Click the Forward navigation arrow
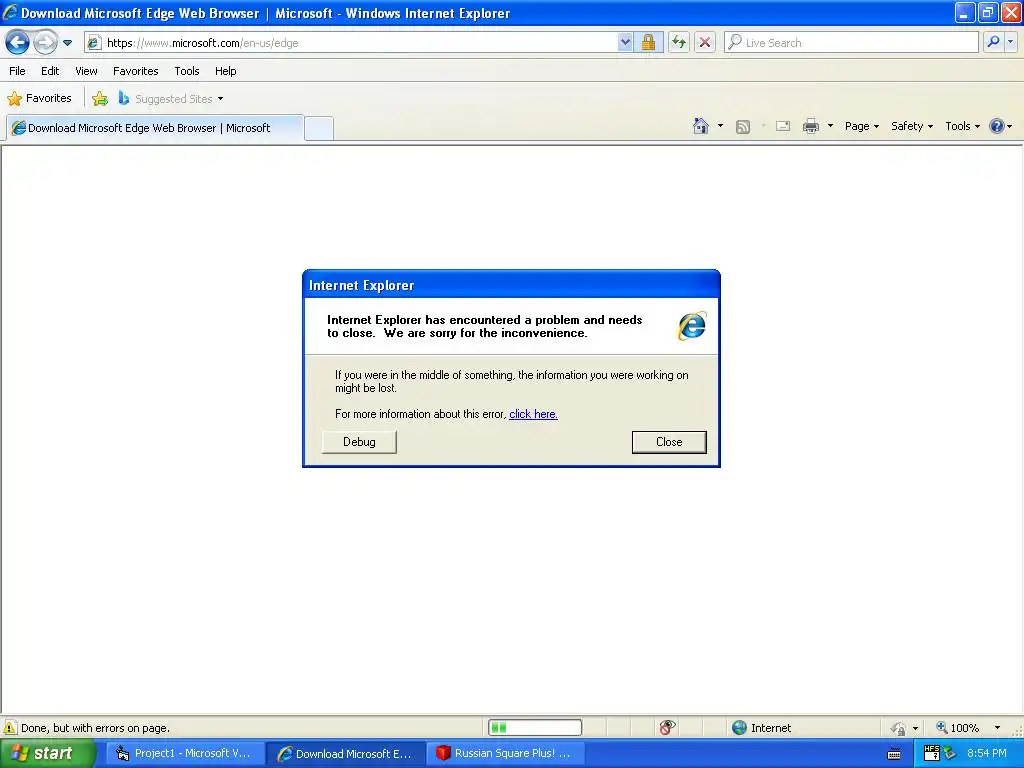The height and width of the screenshot is (768, 1024). click(x=45, y=43)
